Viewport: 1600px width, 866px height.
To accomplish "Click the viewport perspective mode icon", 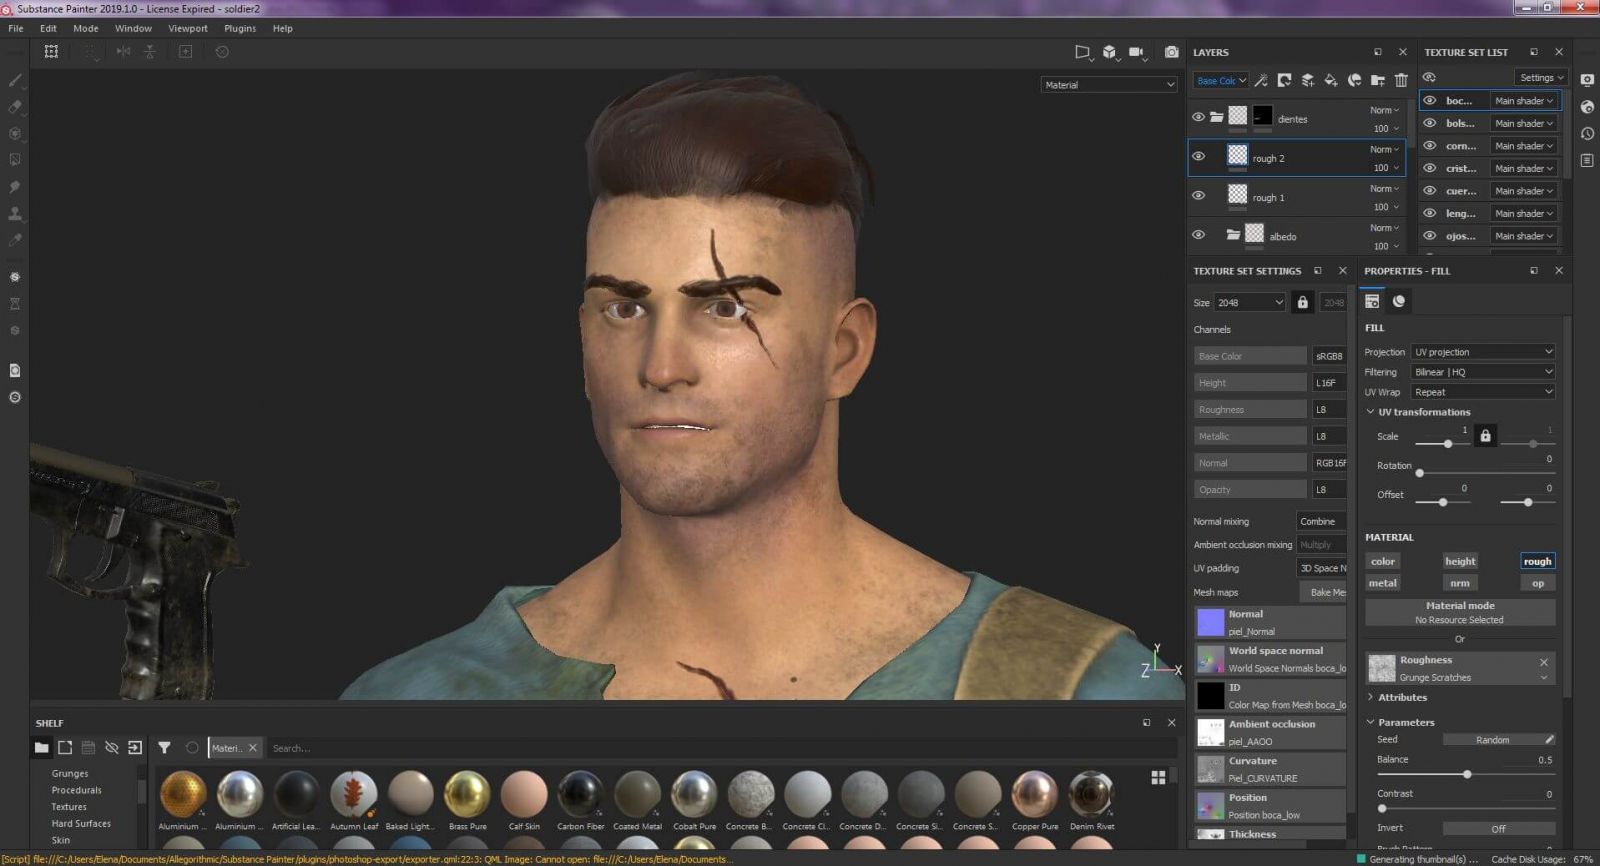I will (1082, 52).
